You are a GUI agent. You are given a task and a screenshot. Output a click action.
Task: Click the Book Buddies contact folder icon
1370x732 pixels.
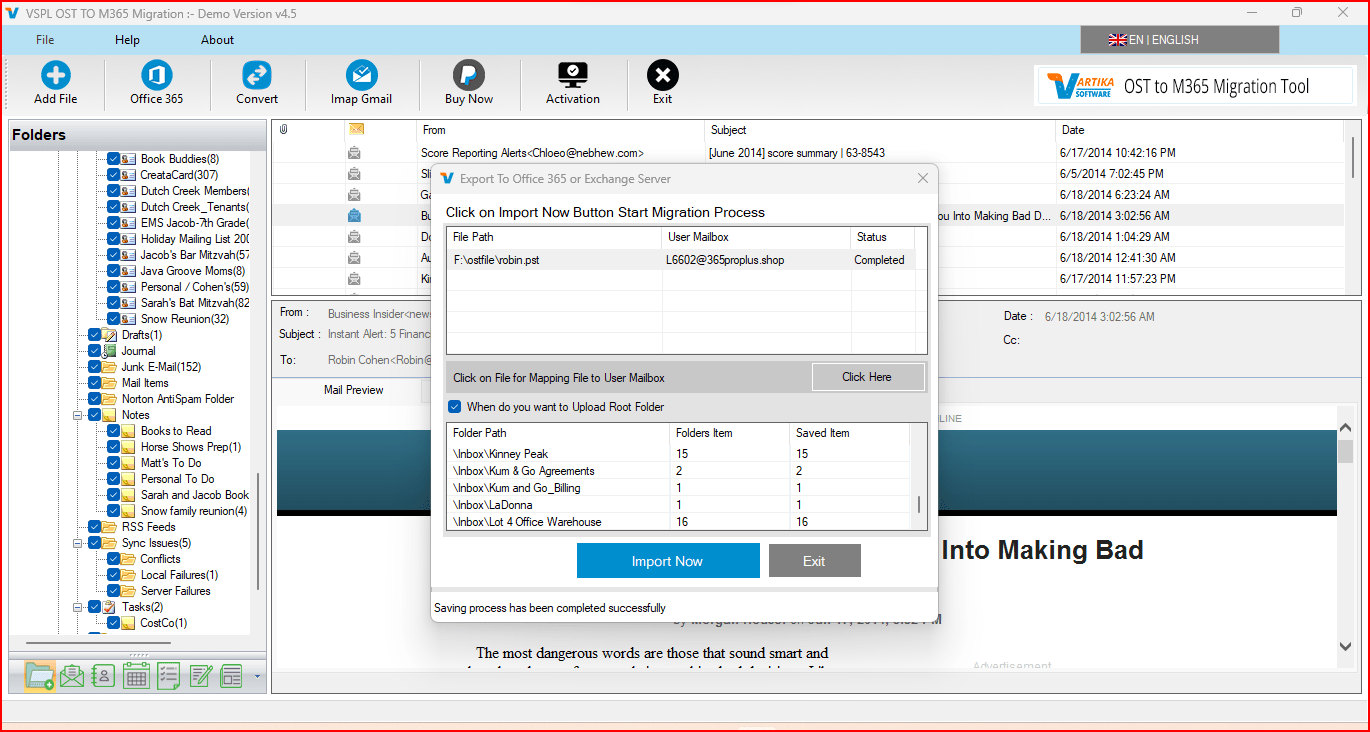pyautogui.click(x=129, y=159)
